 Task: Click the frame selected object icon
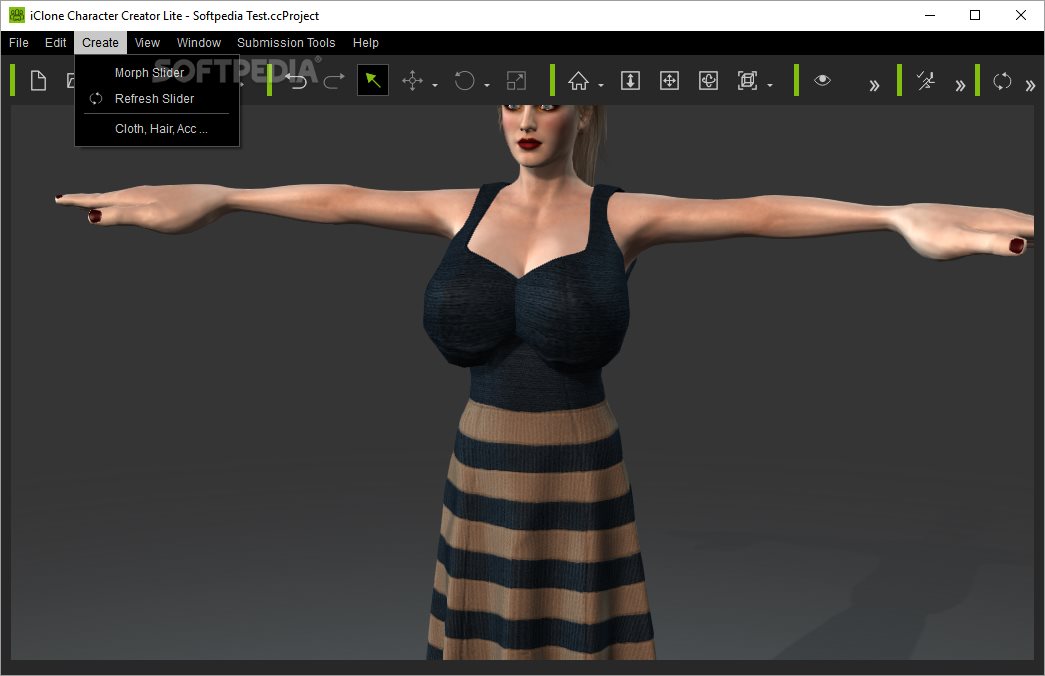click(747, 81)
